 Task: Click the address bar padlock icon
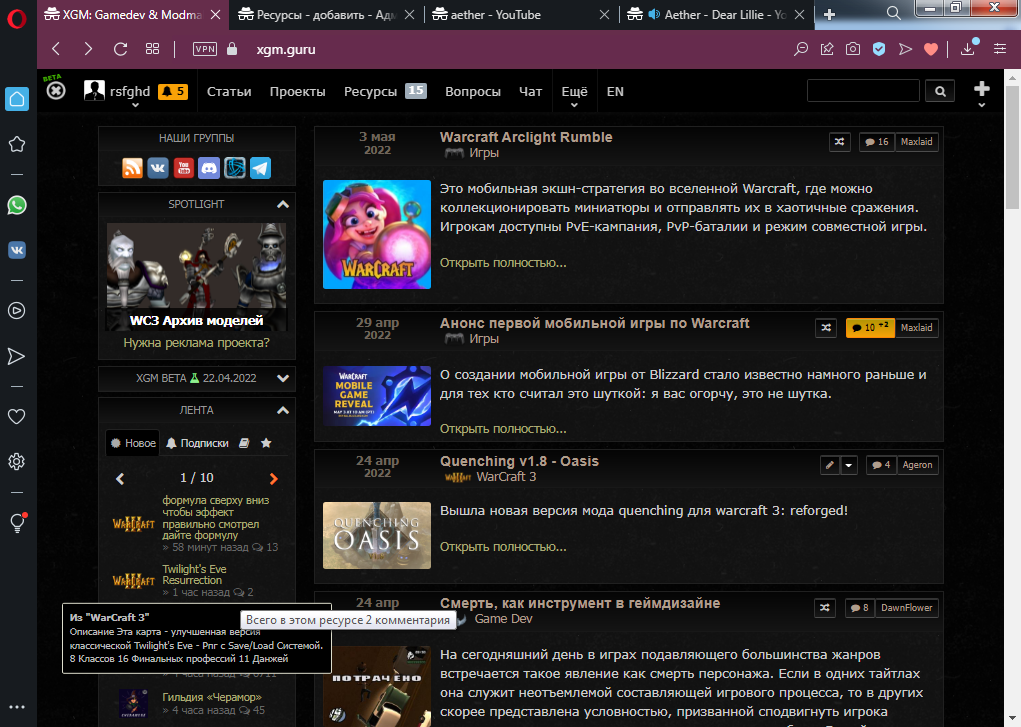coord(232,49)
